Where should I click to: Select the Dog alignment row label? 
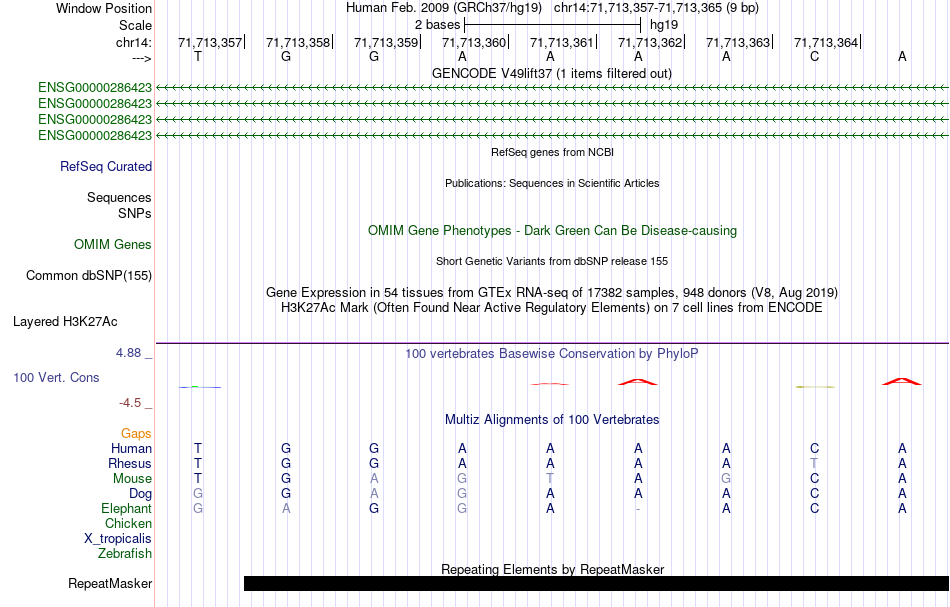(140, 494)
